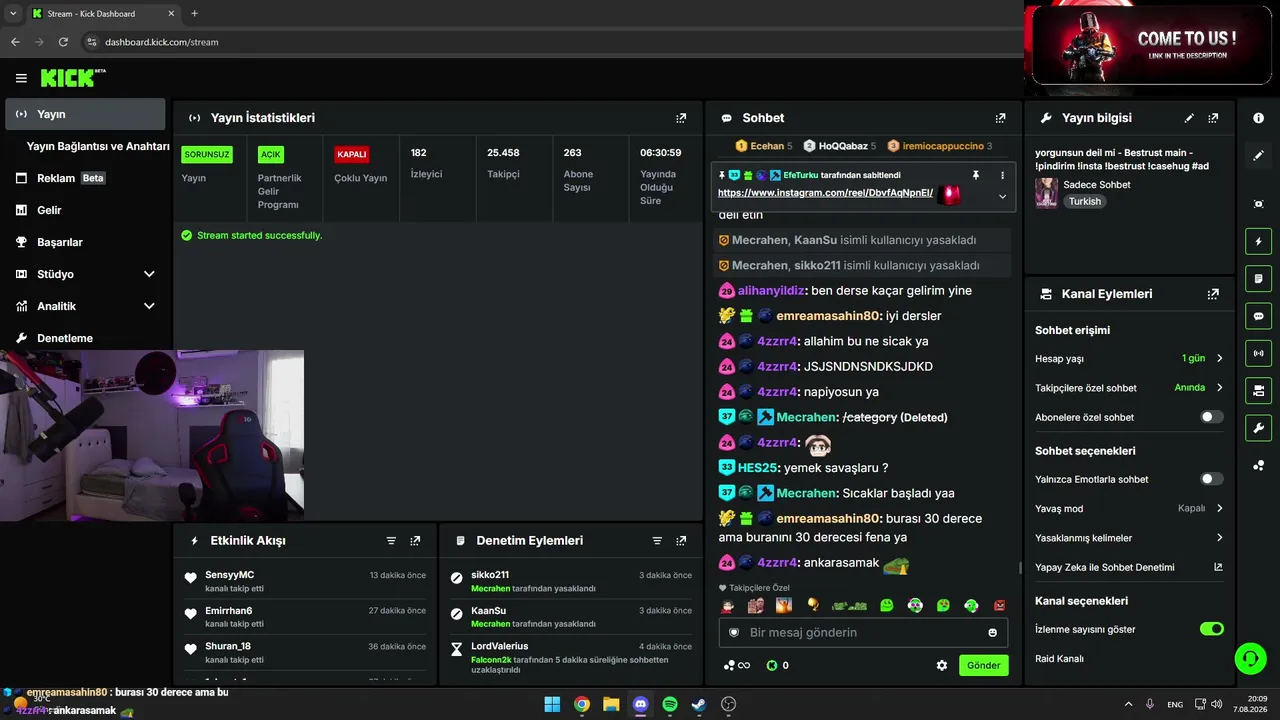Toggle Abonelere özel sohbet switch
Screen dimensions: 1280x720
point(1211,417)
